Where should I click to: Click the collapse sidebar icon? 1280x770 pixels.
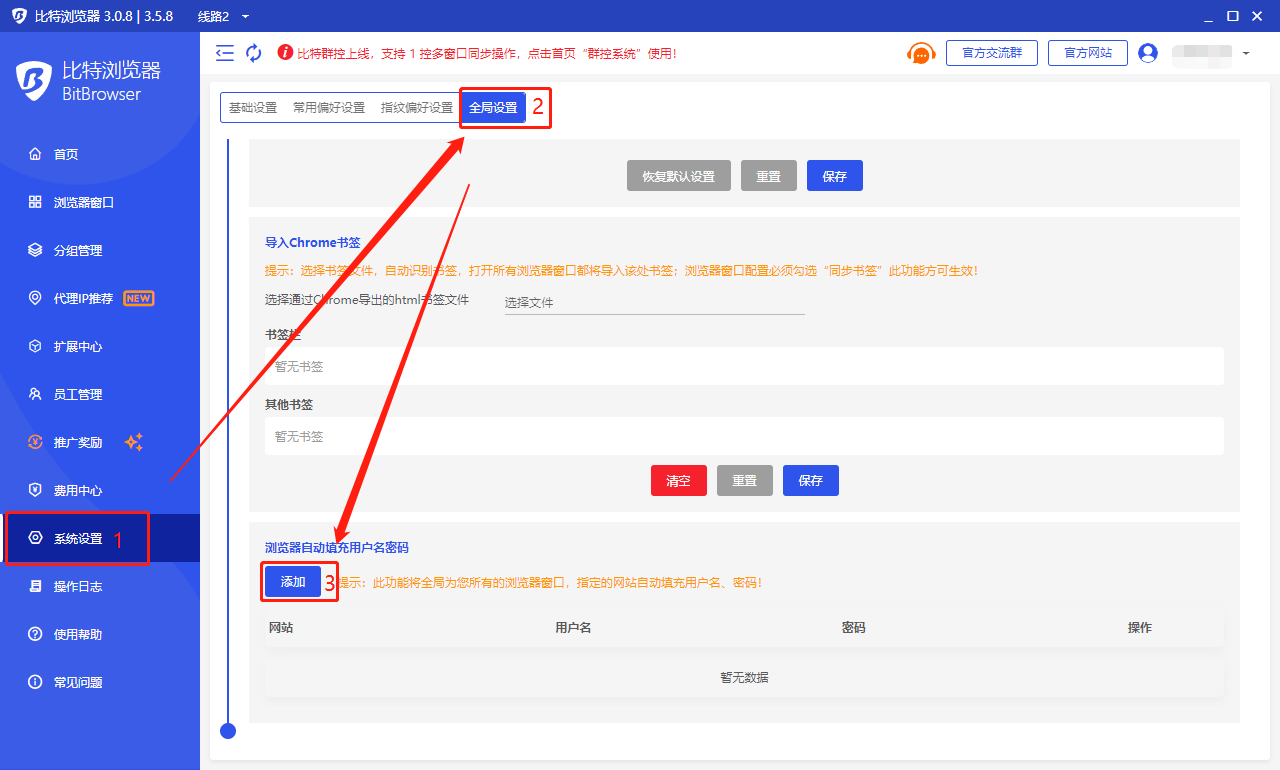click(x=225, y=53)
